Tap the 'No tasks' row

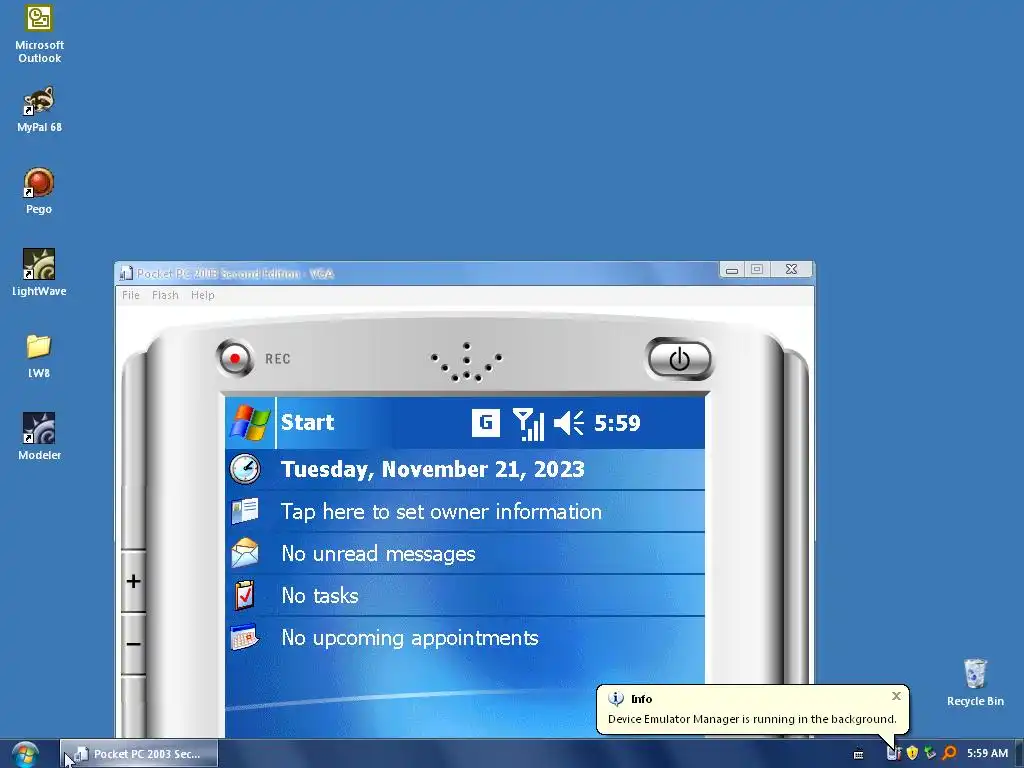point(465,595)
